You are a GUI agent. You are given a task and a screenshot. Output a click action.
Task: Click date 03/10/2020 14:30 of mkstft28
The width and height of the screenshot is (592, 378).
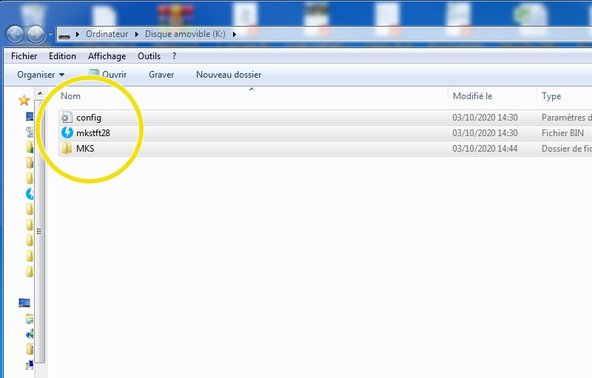click(x=485, y=133)
